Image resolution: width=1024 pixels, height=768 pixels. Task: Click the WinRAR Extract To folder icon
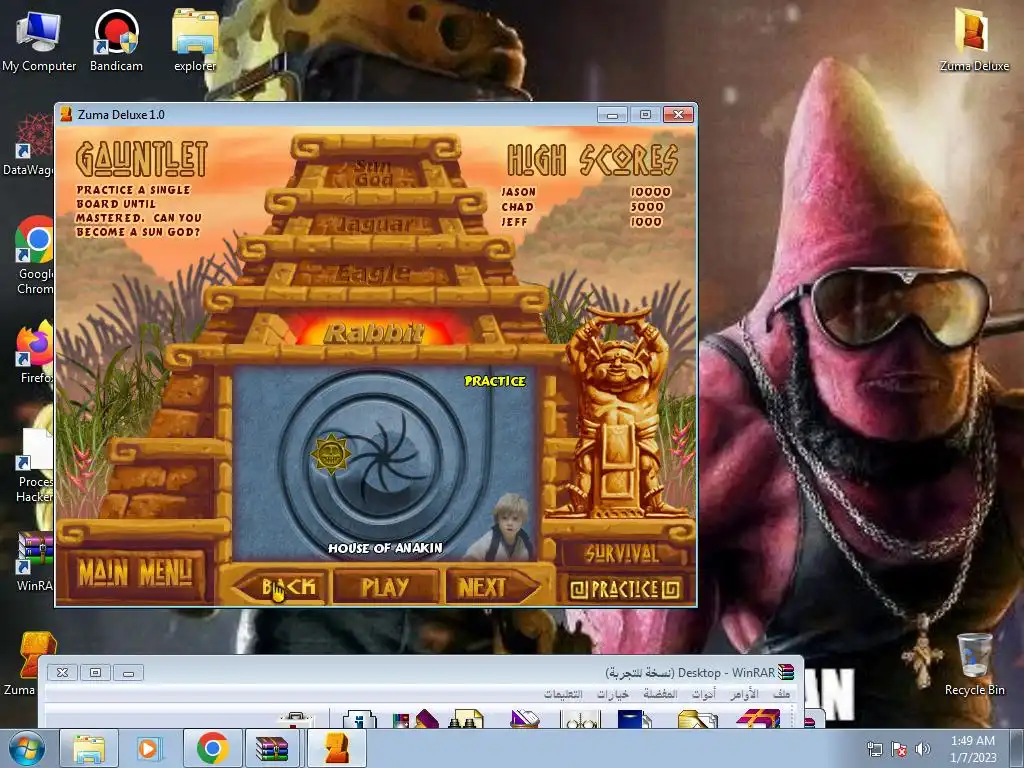pos(697,718)
